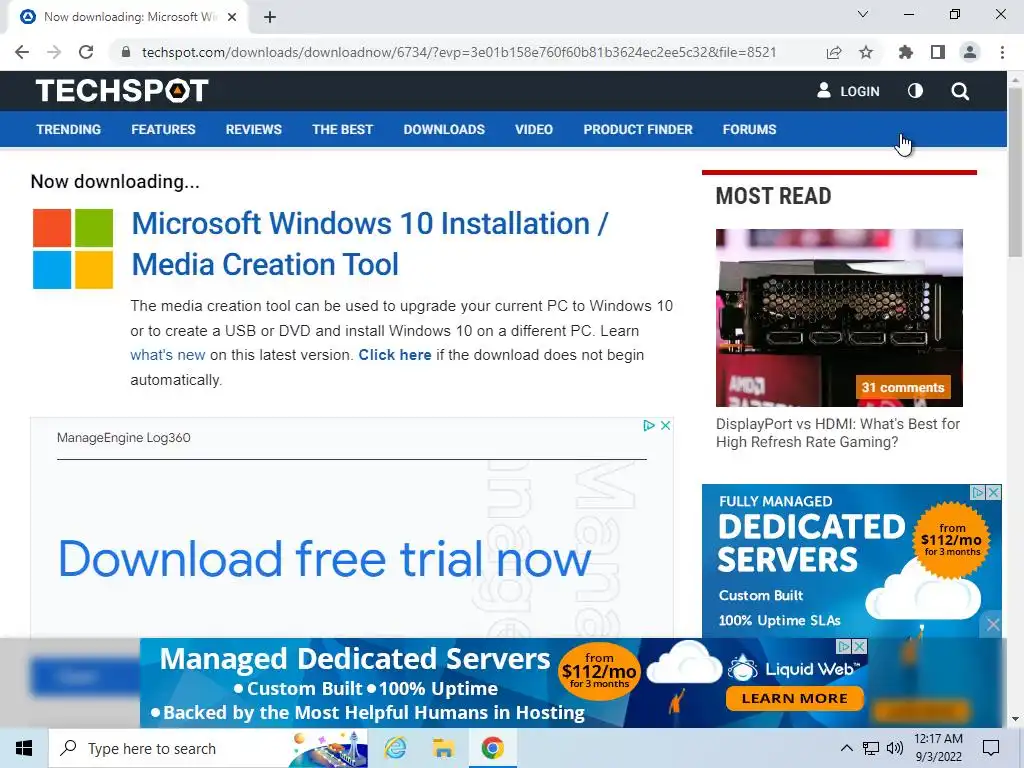Open the FEATURES section

[163, 129]
